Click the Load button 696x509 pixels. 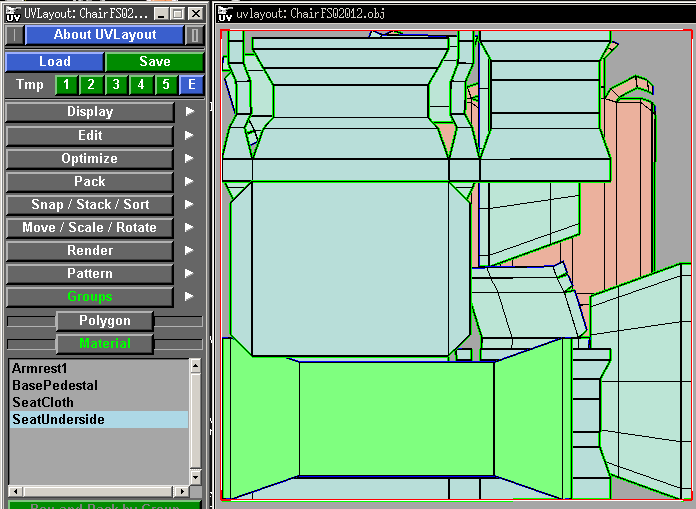tap(55, 61)
